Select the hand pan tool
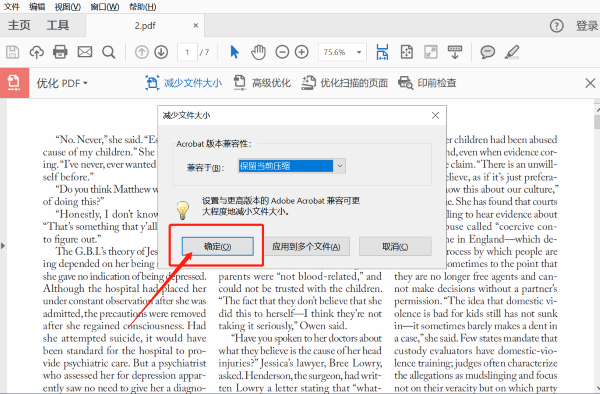Image resolution: width=600 pixels, height=394 pixels. click(258, 52)
